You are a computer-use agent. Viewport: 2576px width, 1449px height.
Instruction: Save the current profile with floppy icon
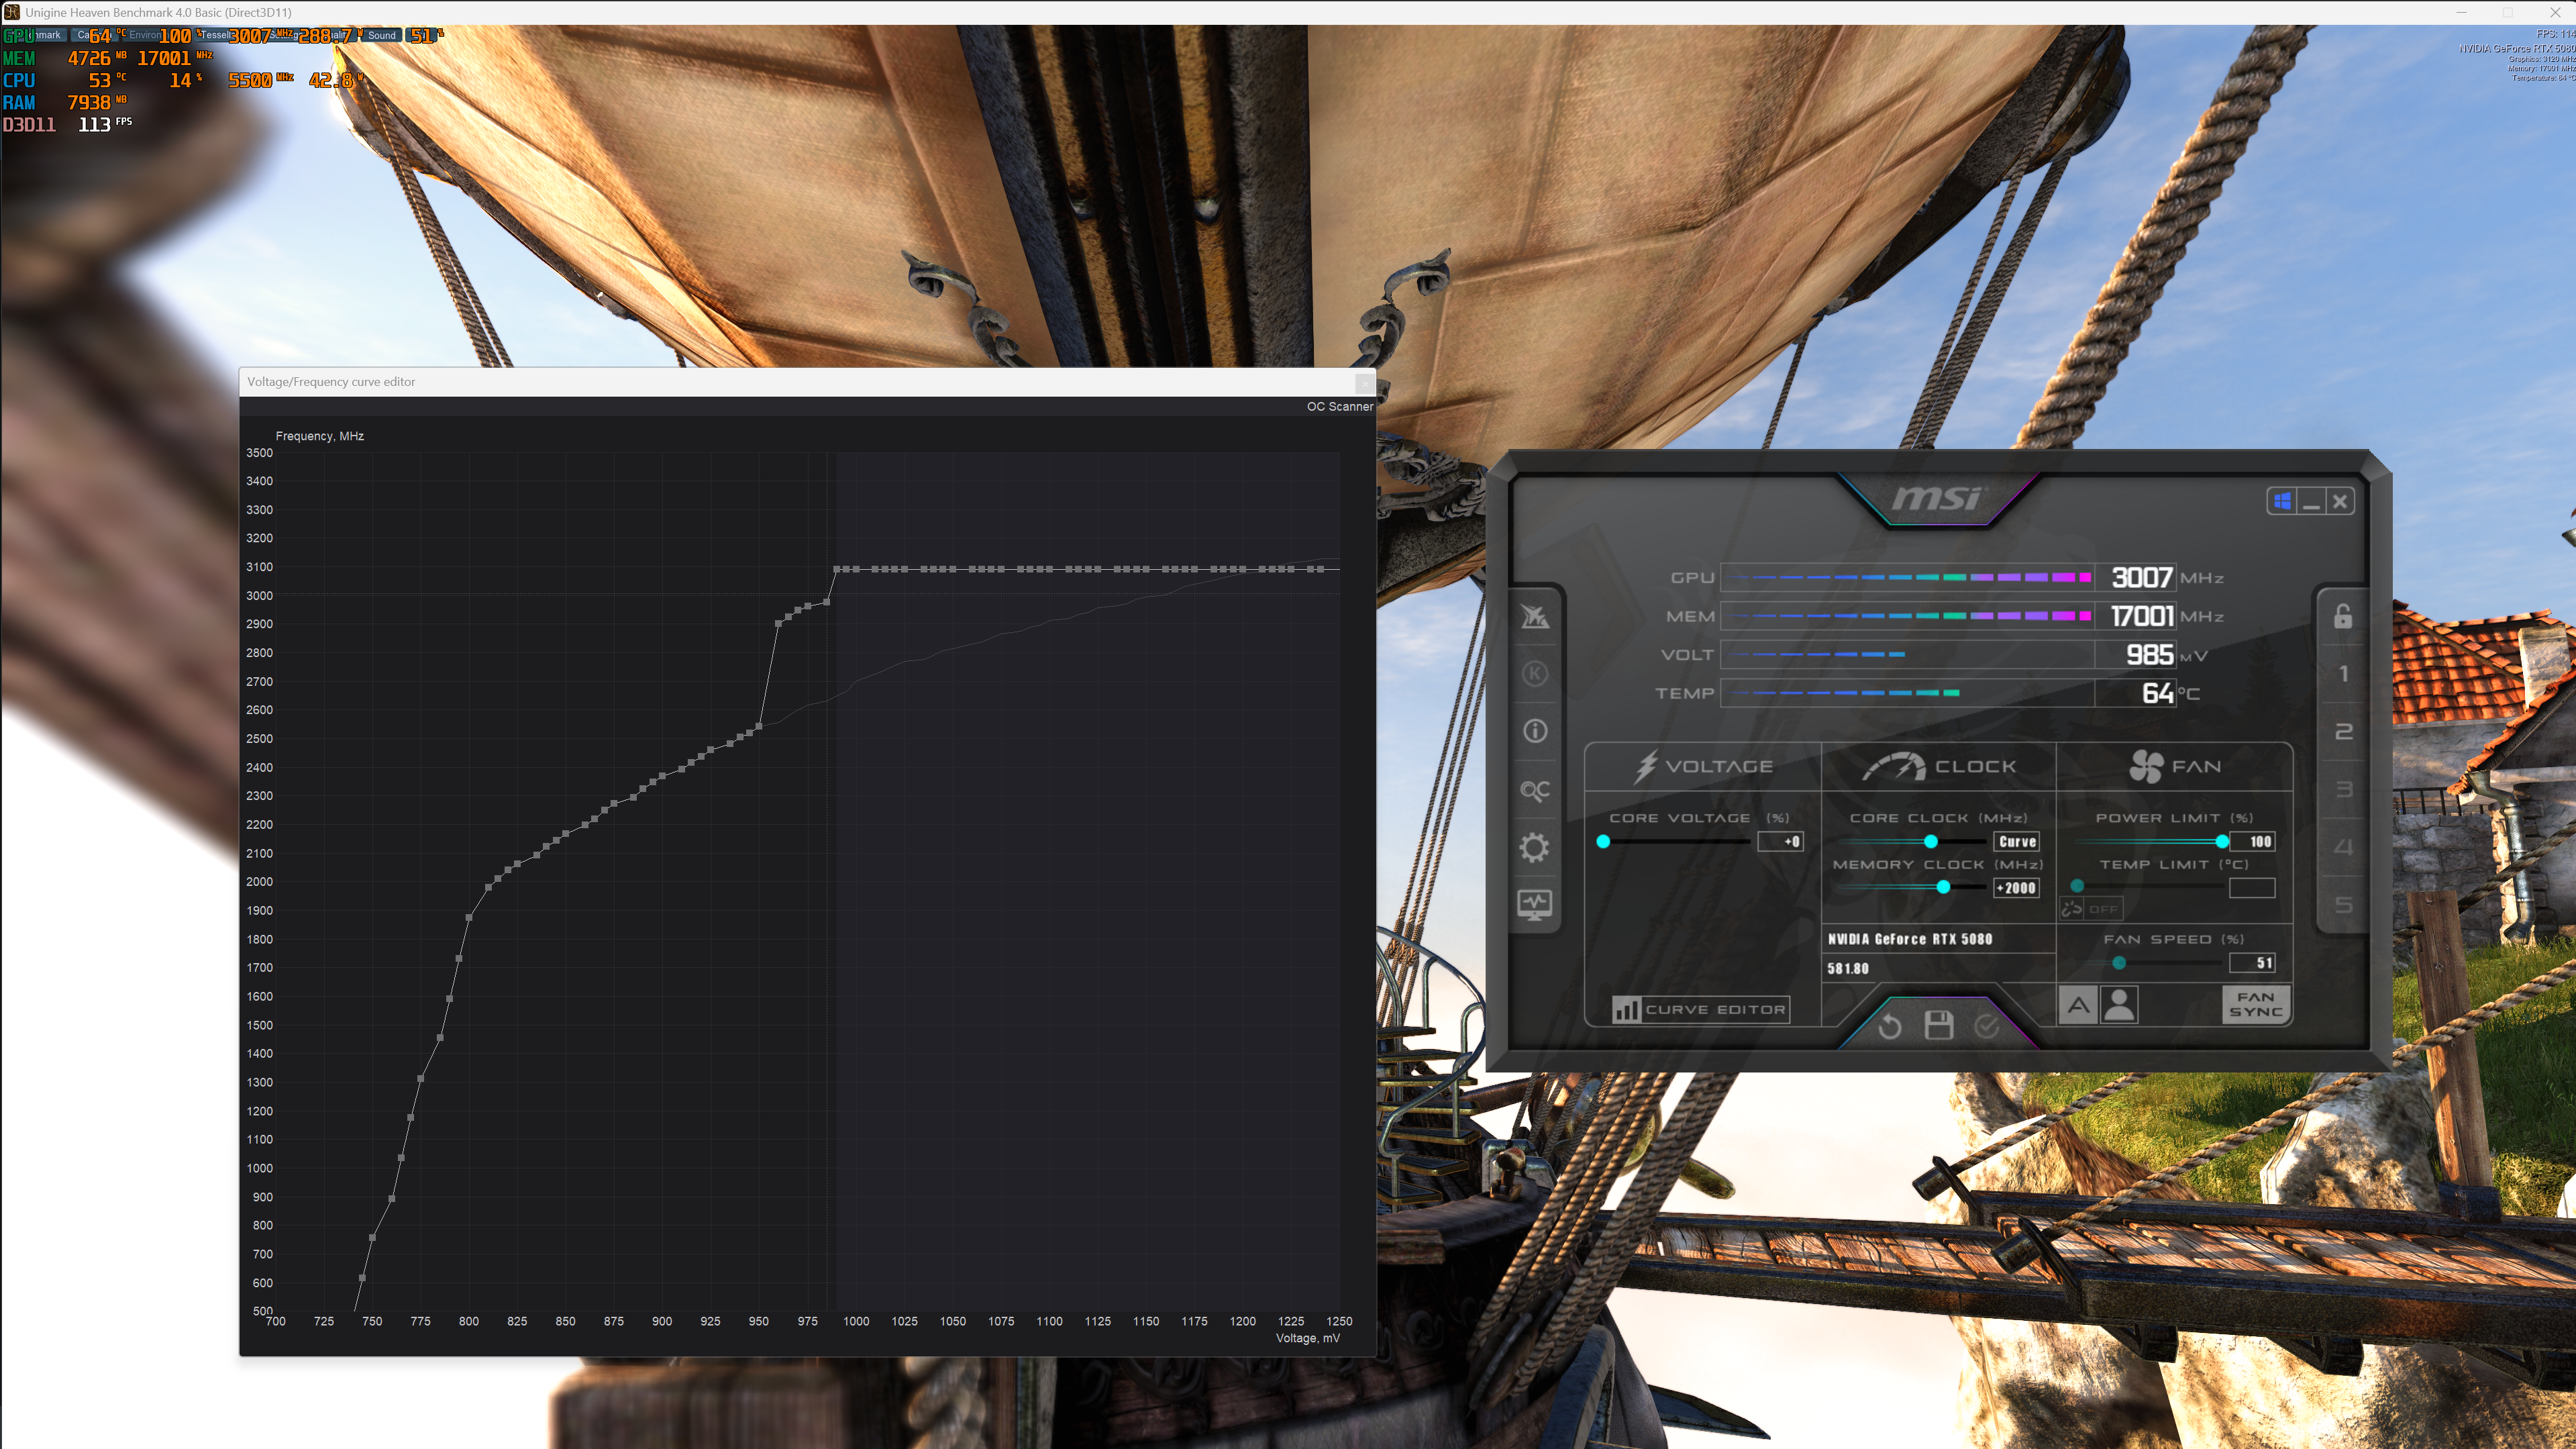click(x=1939, y=1025)
